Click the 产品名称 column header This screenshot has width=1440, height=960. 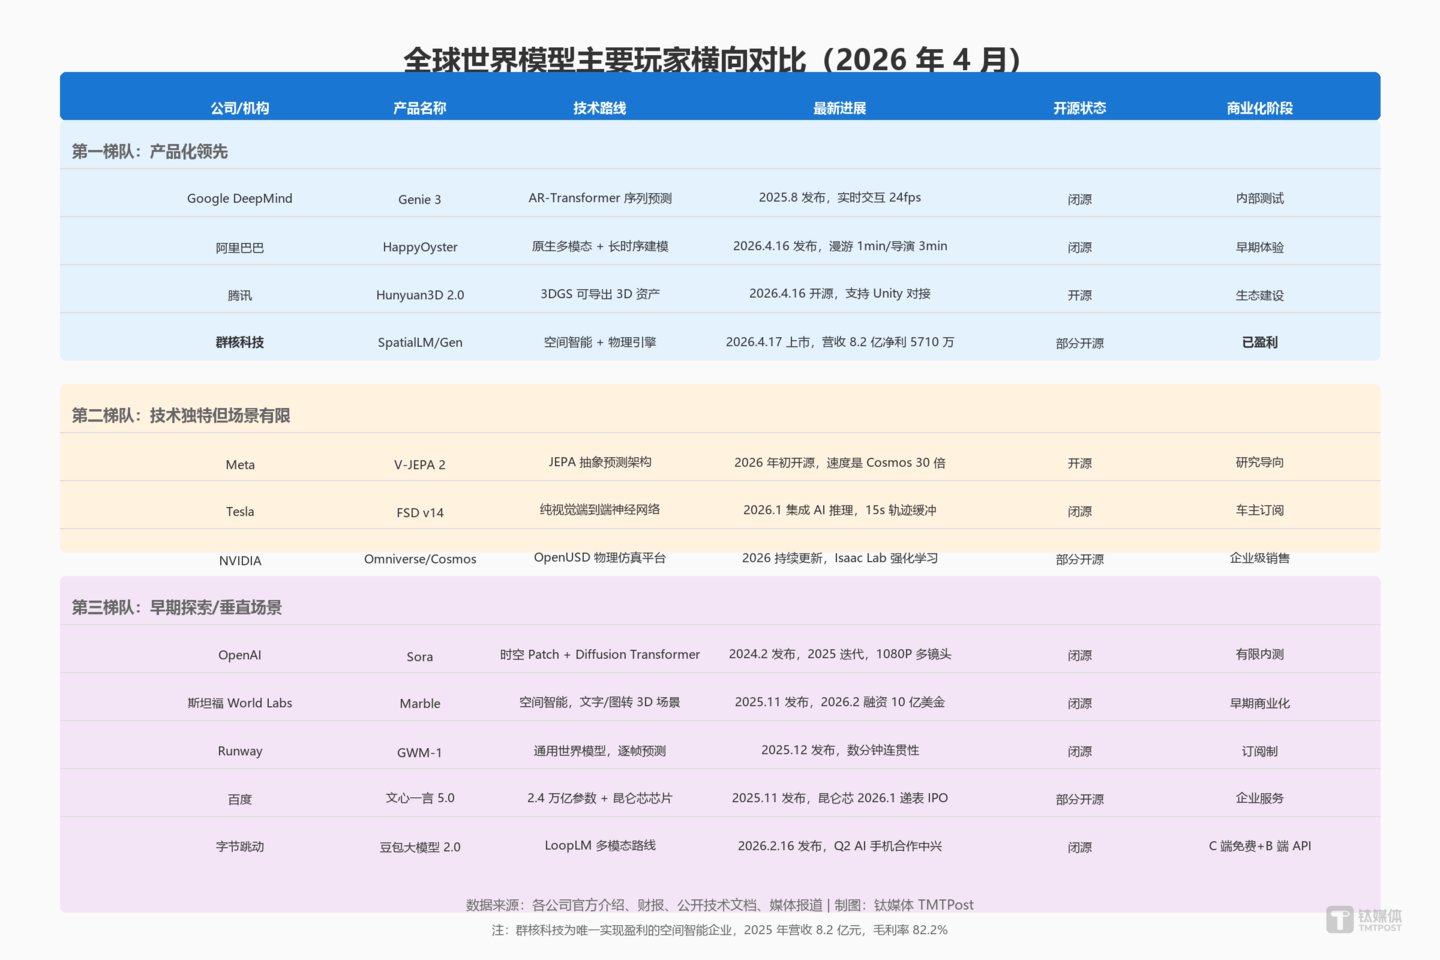pos(420,107)
